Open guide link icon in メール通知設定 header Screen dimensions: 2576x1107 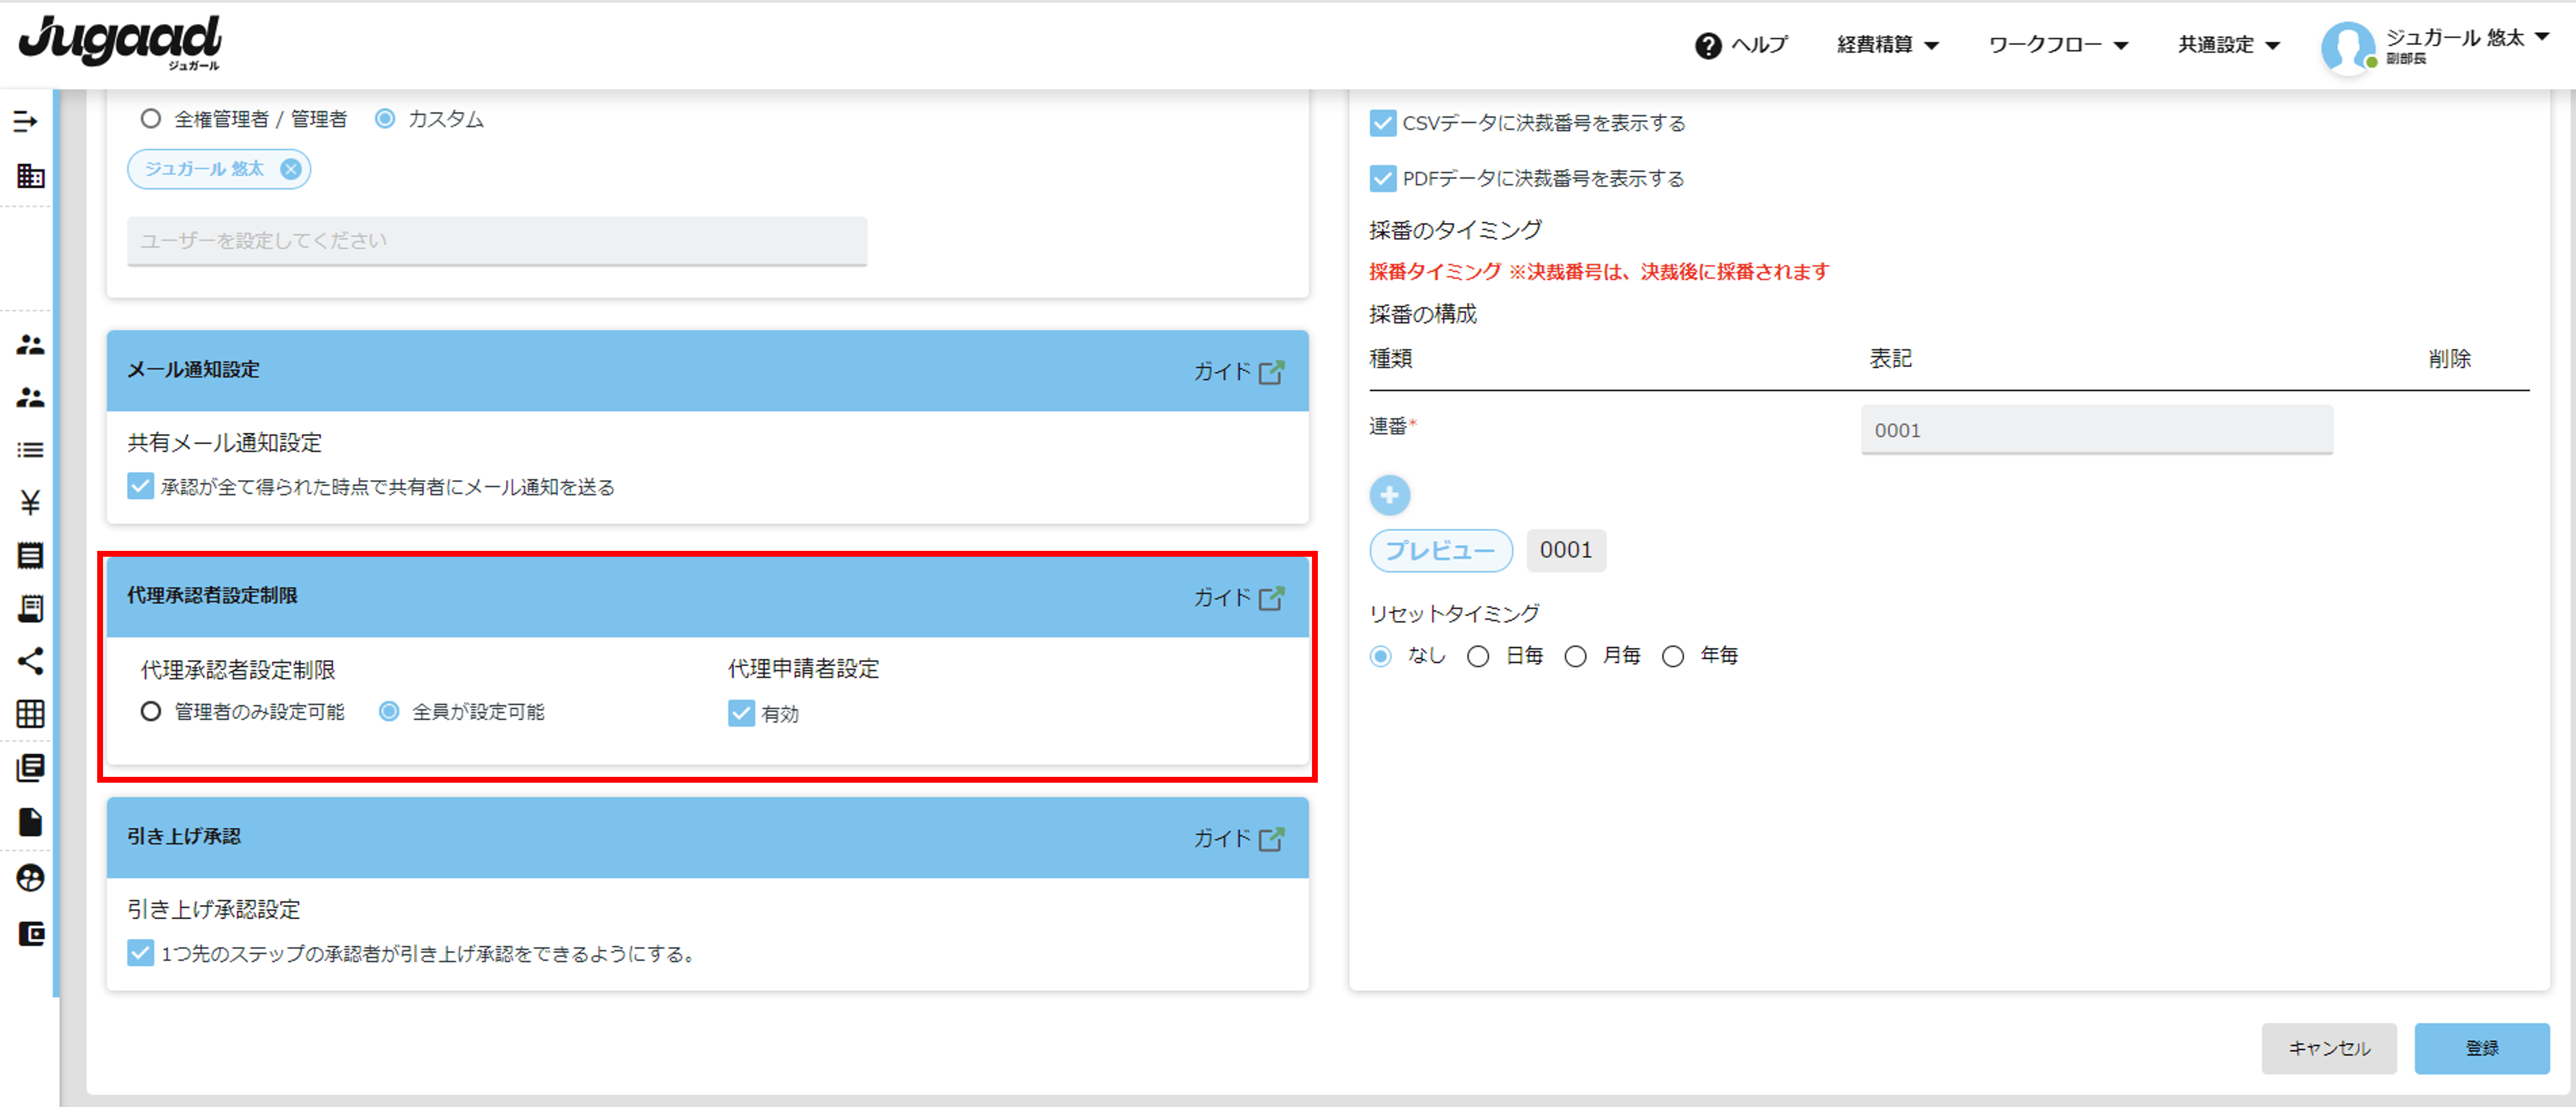coord(1271,372)
